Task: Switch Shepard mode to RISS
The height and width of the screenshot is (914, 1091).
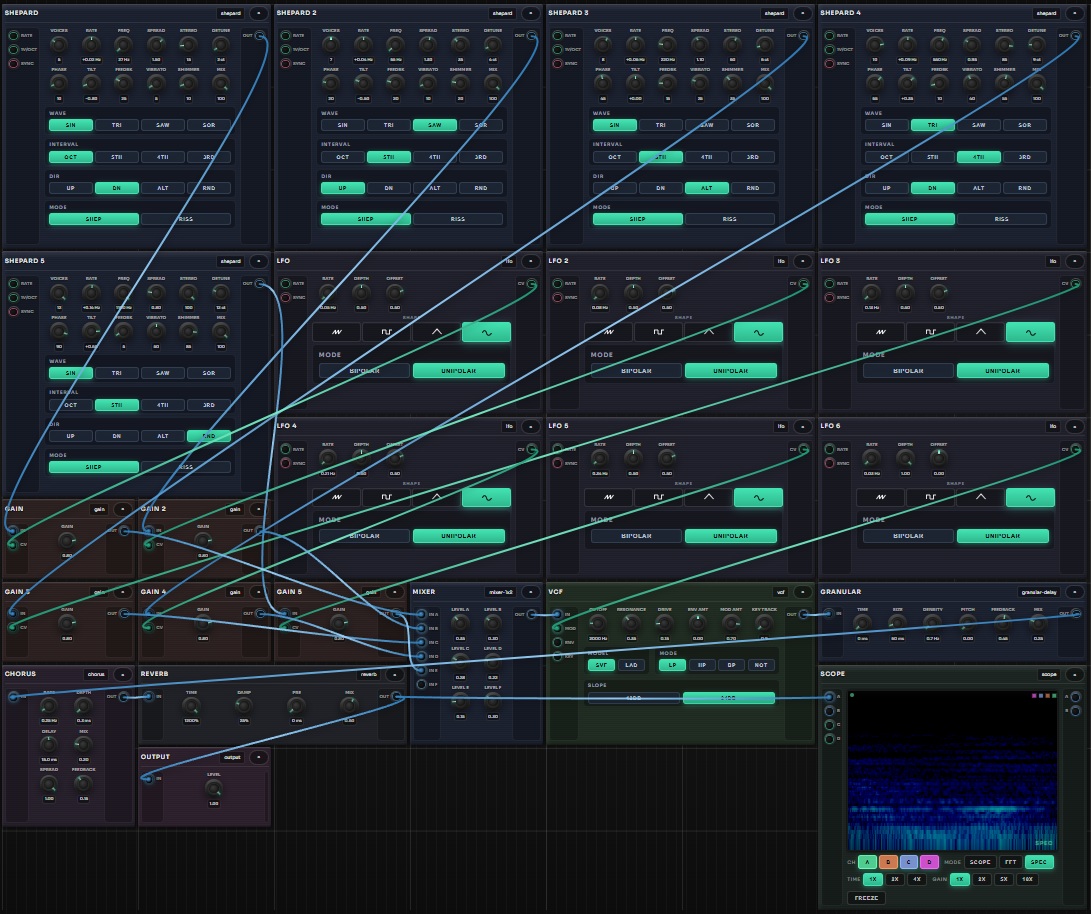Action: 185,219
